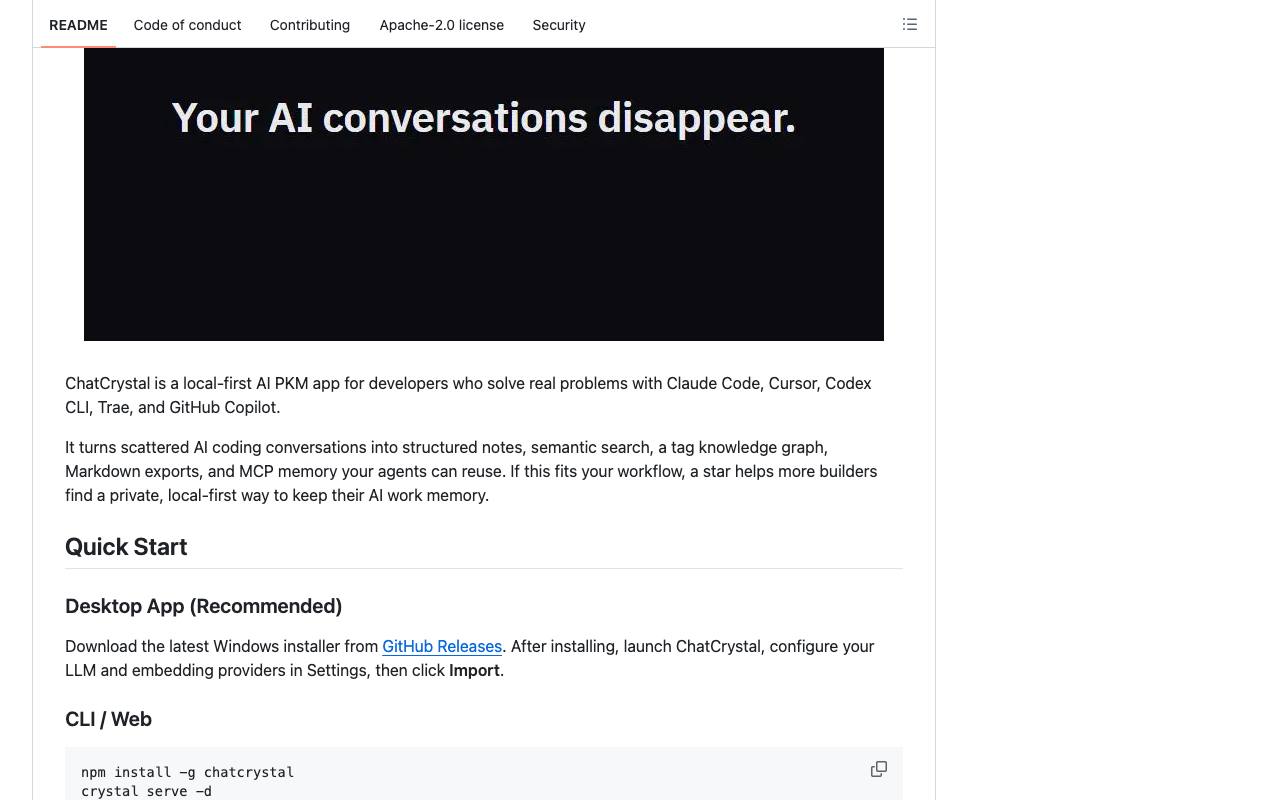Click the paragraph starting 'ChatCrystal is a local-first'
1280x800 pixels.
coord(484,395)
